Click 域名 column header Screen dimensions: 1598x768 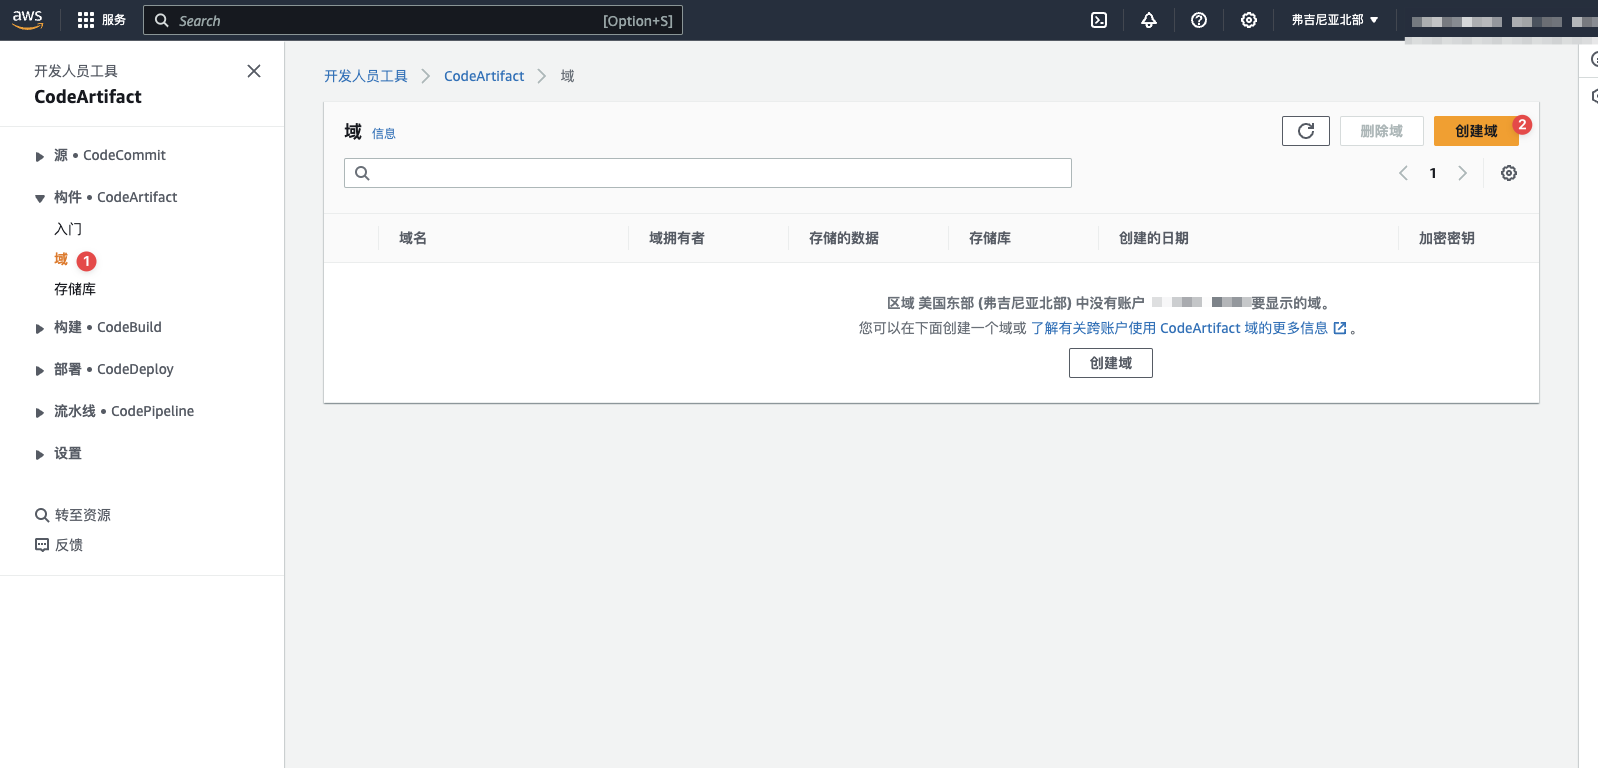pos(413,238)
